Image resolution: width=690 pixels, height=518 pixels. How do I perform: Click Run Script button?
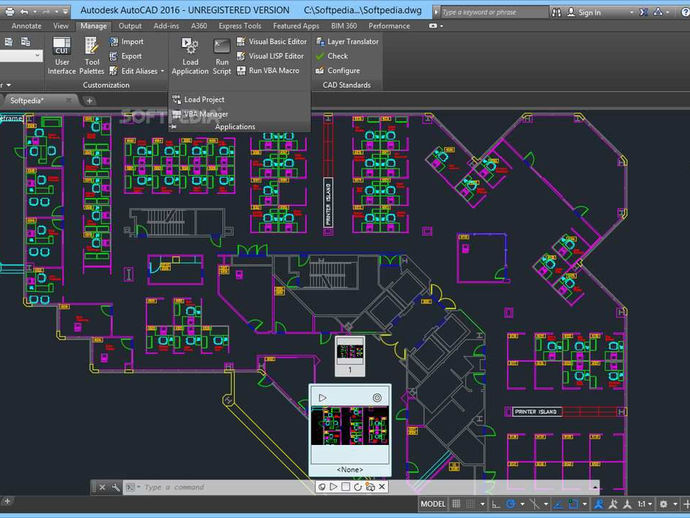pos(222,56)
